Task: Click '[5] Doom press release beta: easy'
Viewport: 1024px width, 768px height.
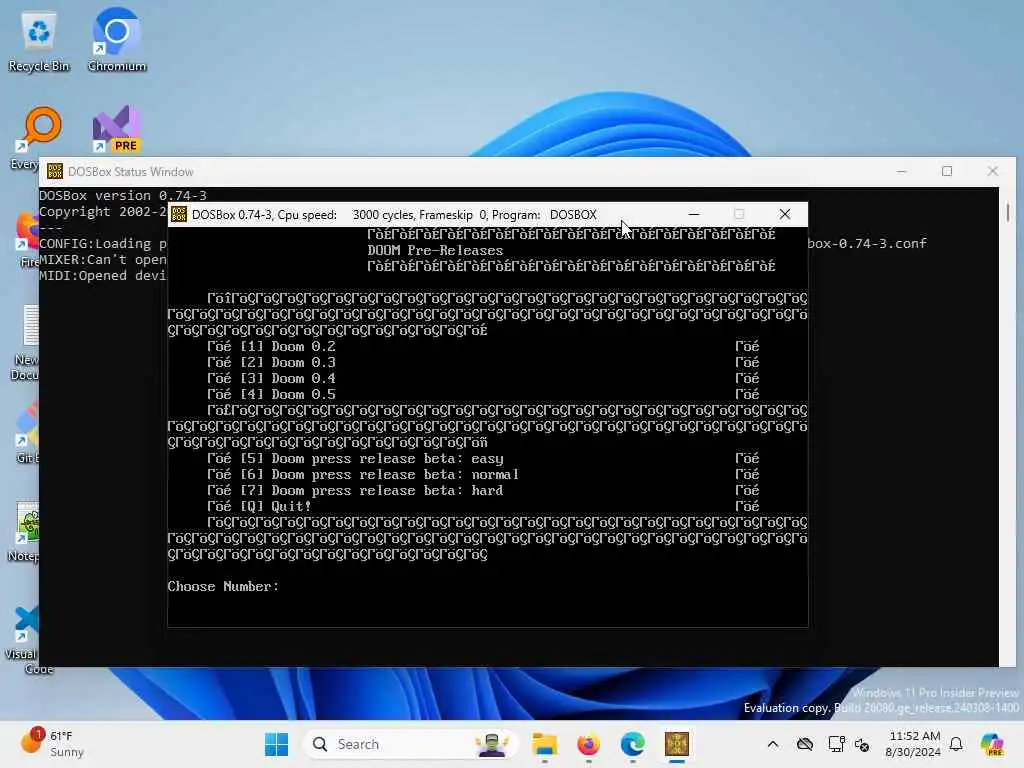Action: coord(372,458)
